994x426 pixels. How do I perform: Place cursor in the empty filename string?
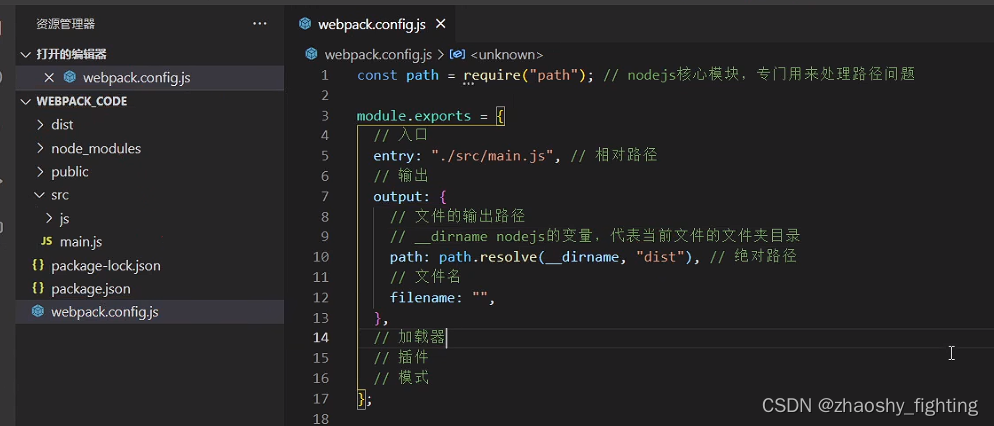481,297
